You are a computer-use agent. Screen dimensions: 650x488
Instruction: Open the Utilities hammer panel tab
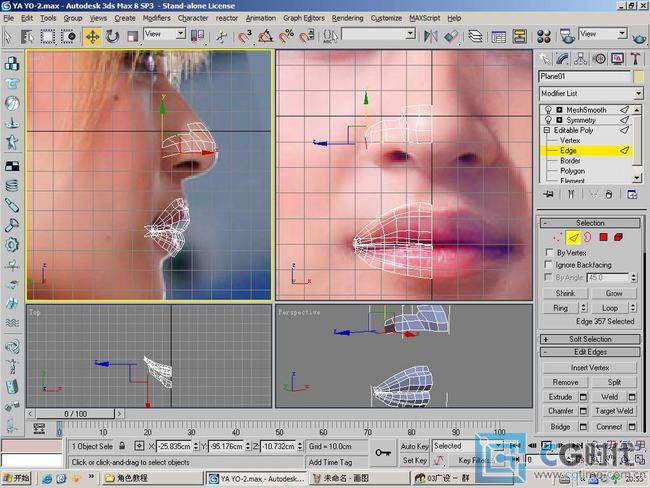click(x=636, y=59)
